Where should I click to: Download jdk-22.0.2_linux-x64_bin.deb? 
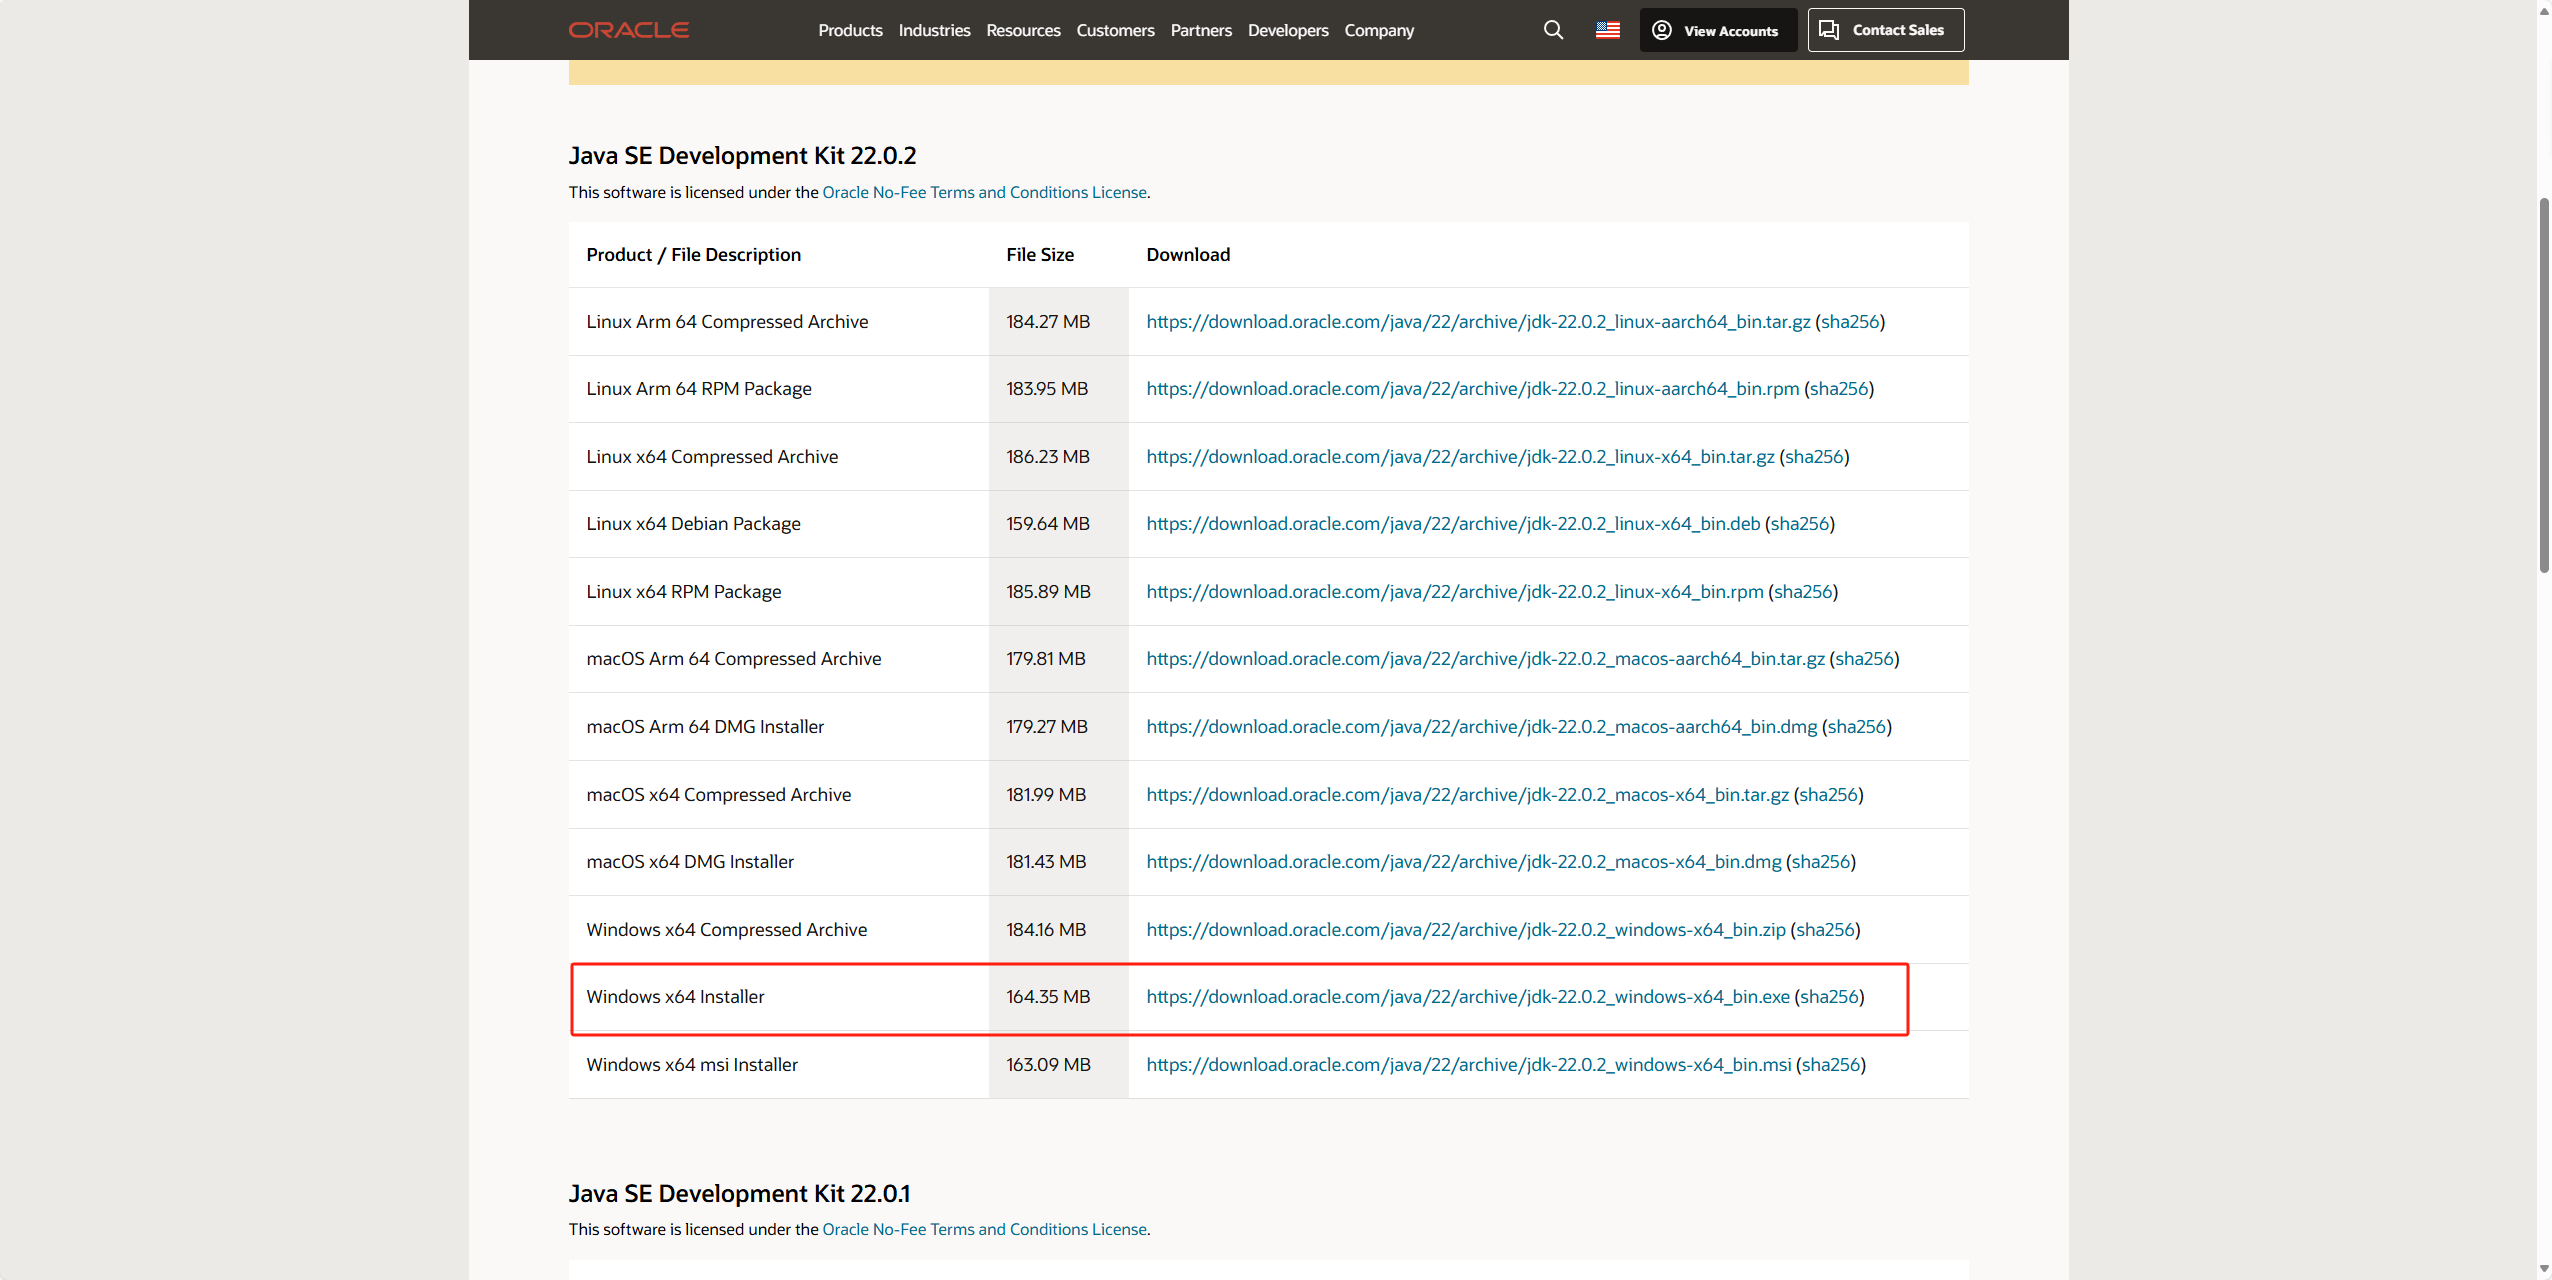[1453, 524]
